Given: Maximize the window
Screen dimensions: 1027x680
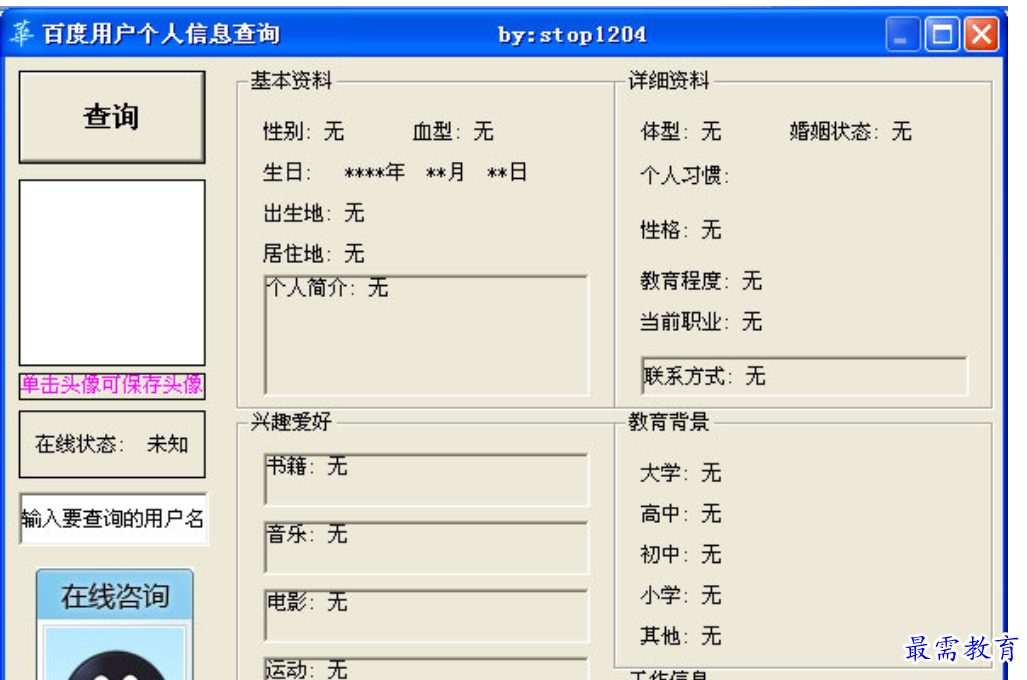Looking at the screenshot, I should click(942, 34).
